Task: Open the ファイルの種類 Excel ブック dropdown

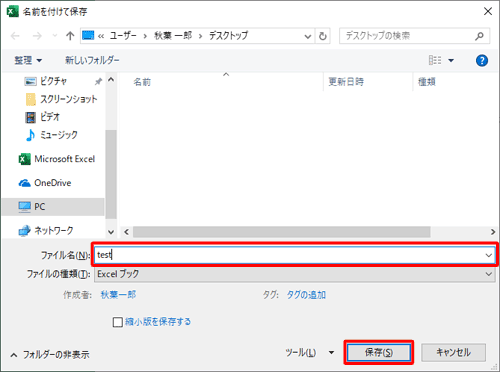Action: [x=295, y=274]
